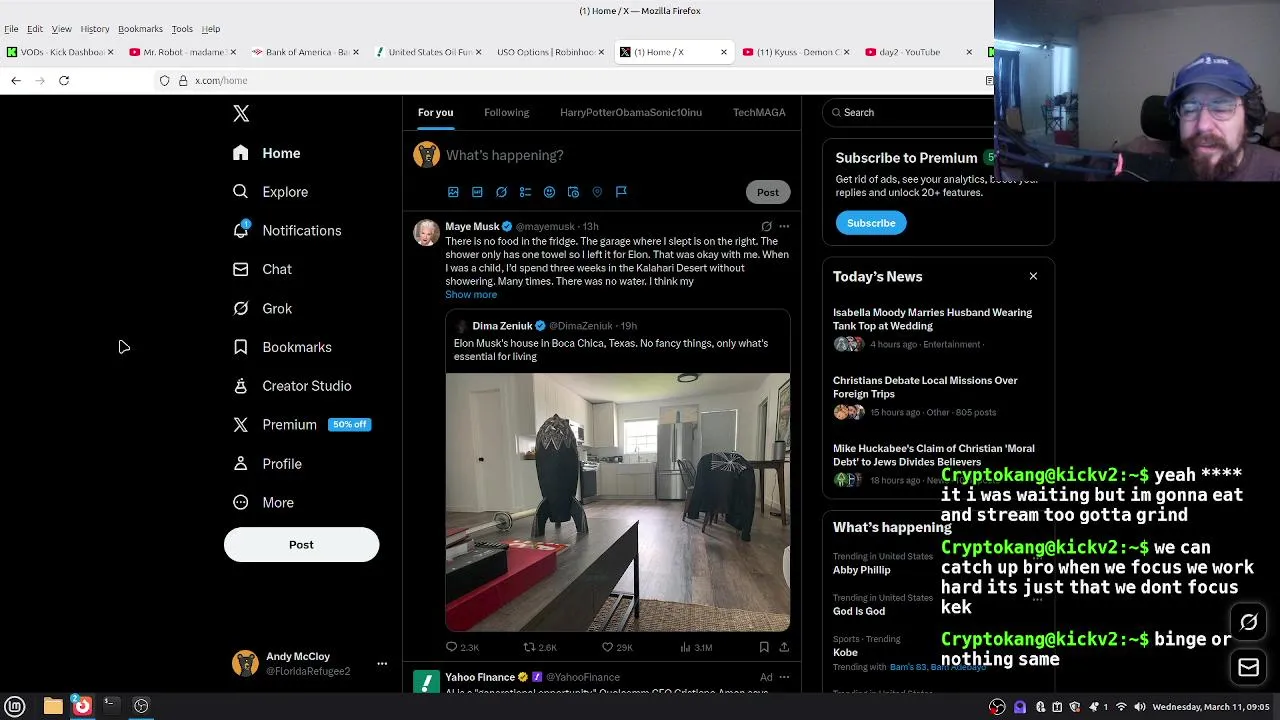Close the Home / X browser tab
Viewport: 1280px width, 720px height.
coord(724,52)
